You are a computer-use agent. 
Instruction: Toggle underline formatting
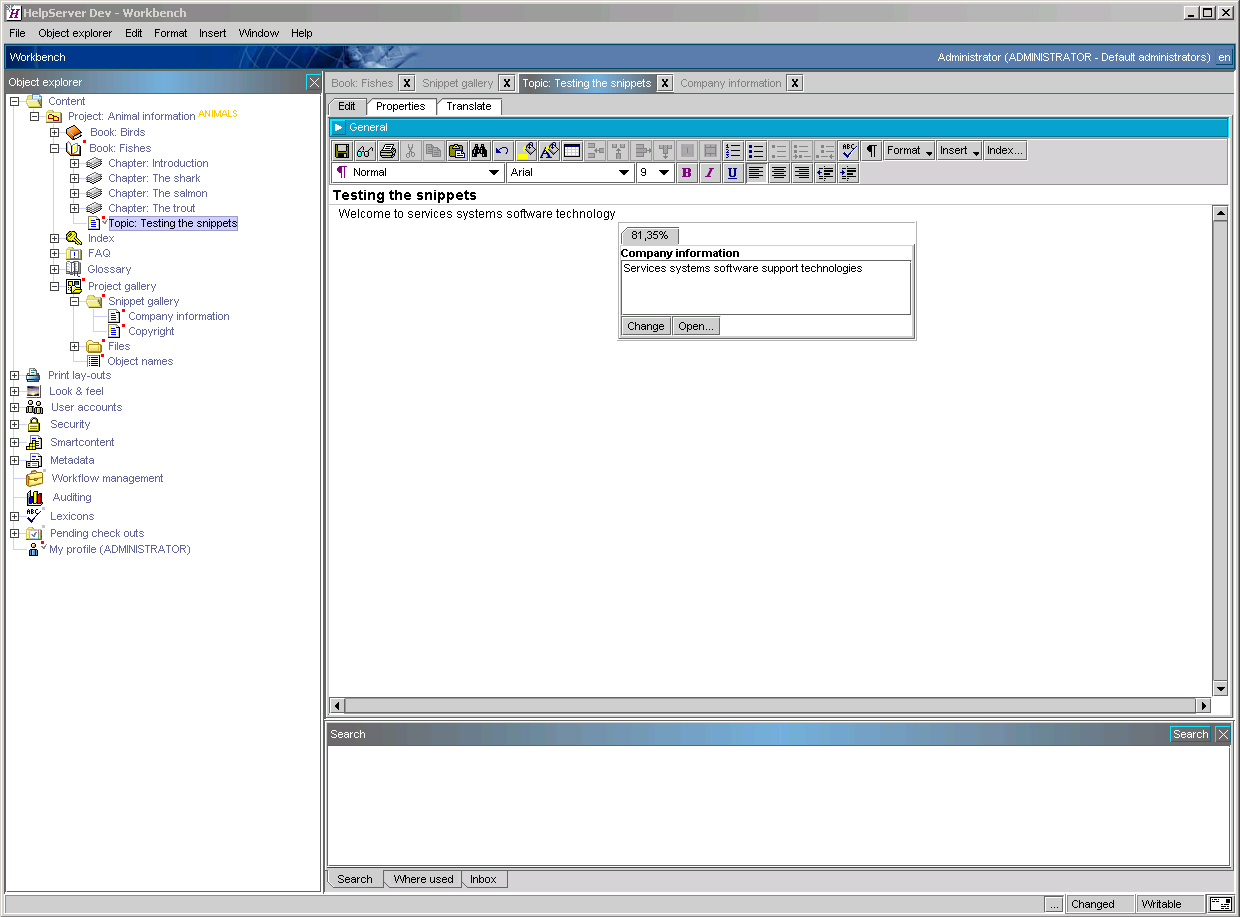tap(732, 173)
